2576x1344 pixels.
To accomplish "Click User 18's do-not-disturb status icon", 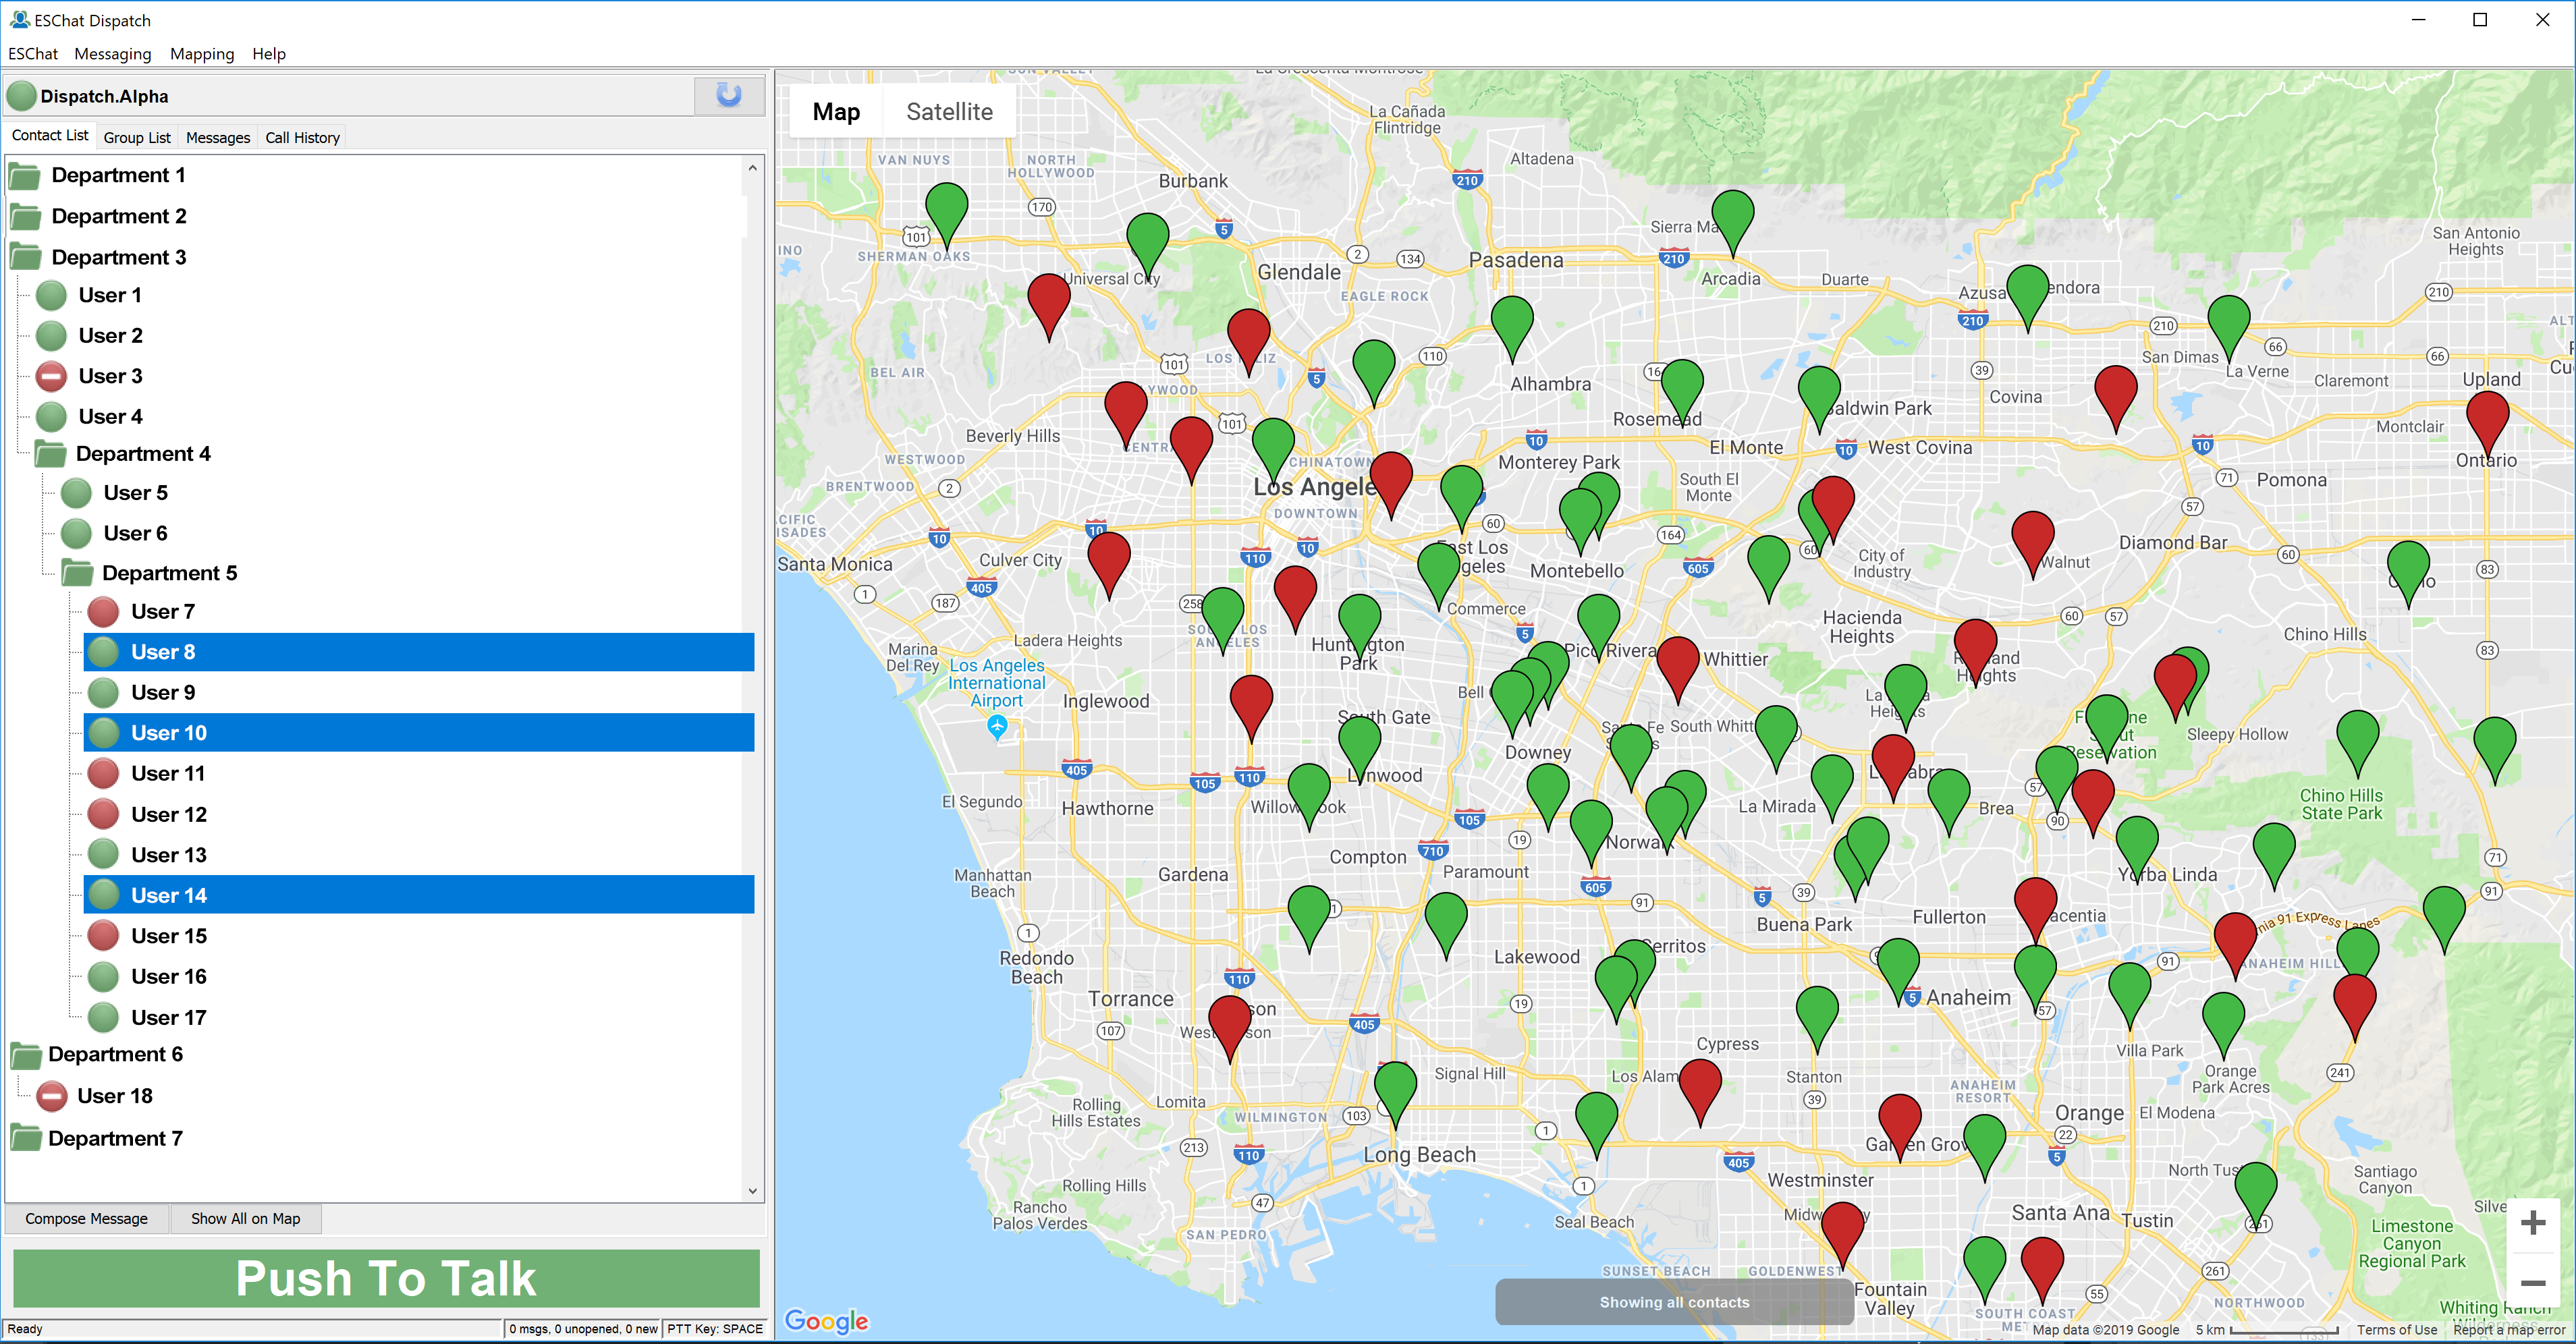I will (x=52, y=1096).
